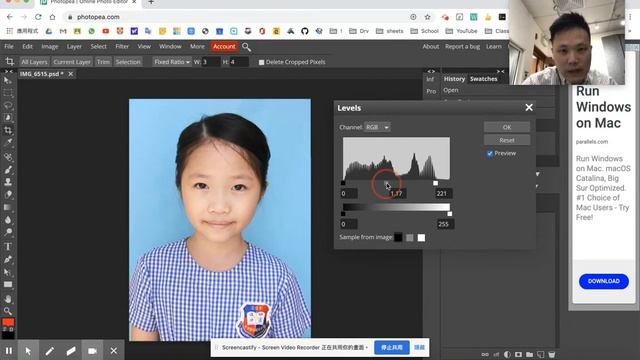Select the Clone Stamp tool
The width and height of the screenshot is (640, 360).
7,182
